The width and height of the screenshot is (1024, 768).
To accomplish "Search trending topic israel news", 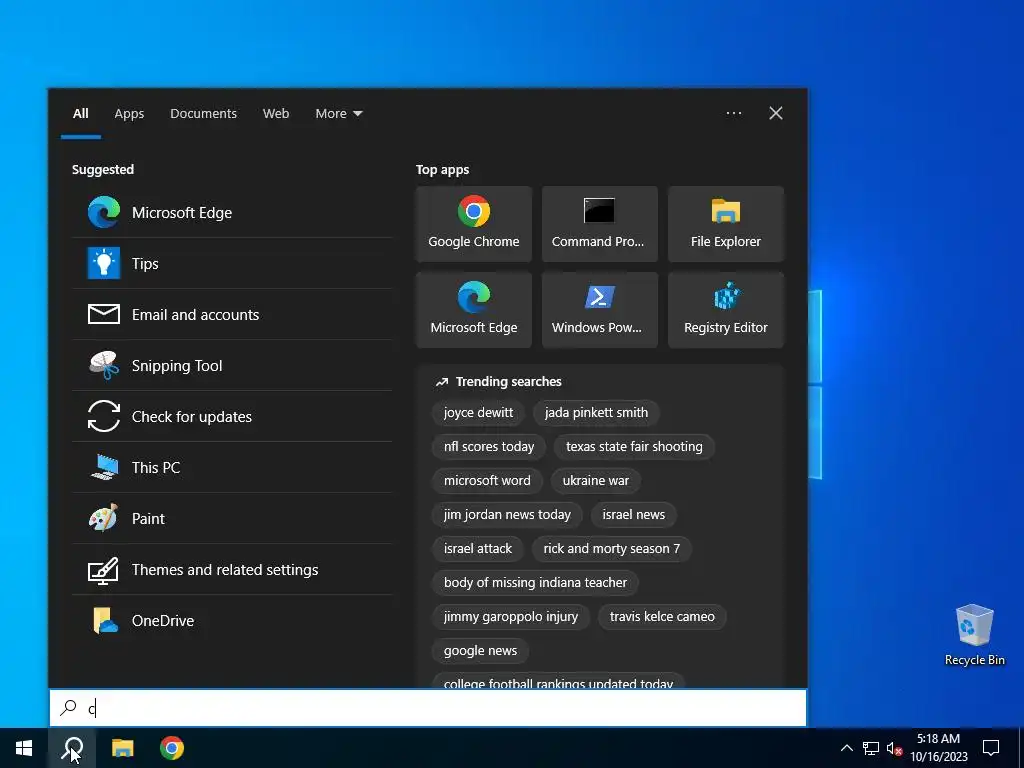I will (633, 515).
